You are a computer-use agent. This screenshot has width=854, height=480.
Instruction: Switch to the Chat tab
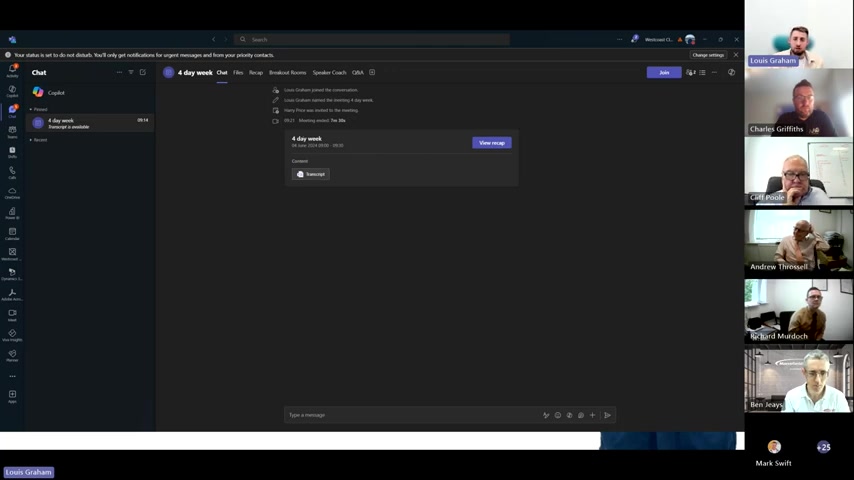coord(222,72)
